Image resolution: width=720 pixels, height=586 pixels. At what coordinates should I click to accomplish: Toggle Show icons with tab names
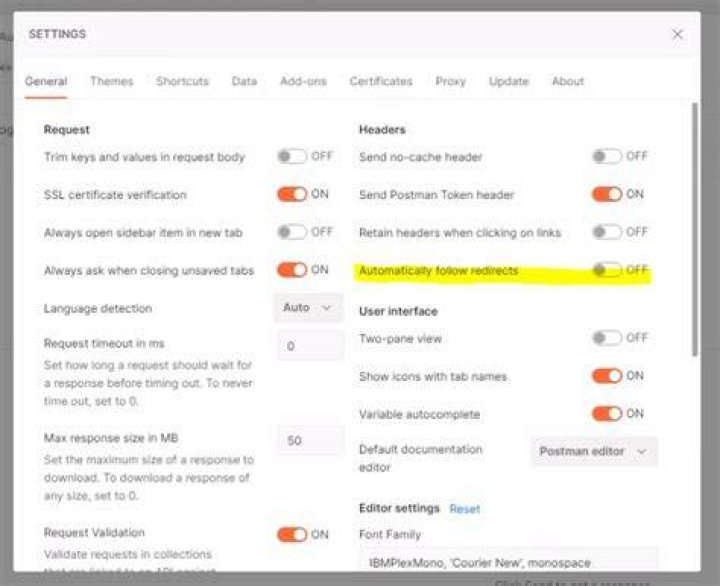click(607, 376)
